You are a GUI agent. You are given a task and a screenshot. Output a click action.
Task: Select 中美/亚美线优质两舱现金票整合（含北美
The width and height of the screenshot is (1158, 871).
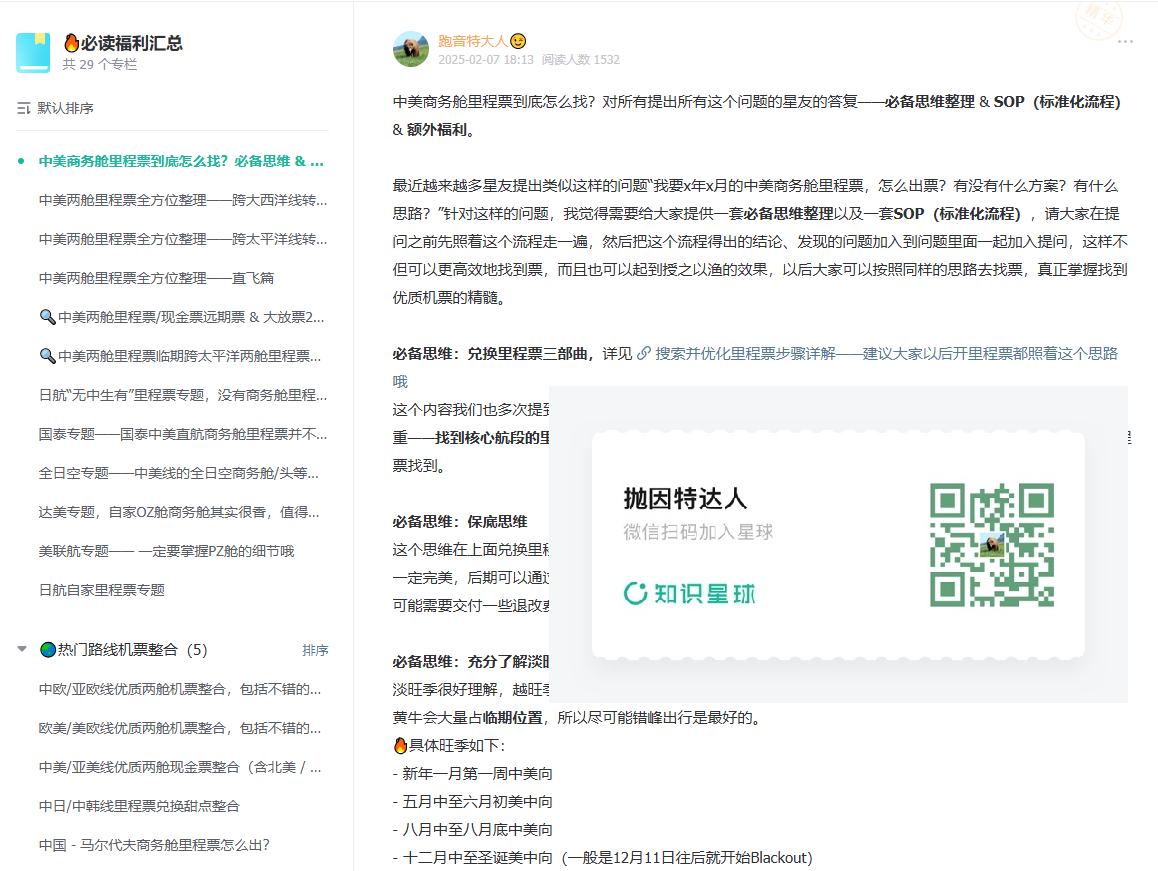point(179,768)
